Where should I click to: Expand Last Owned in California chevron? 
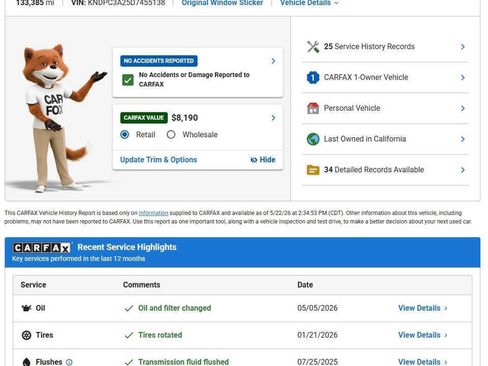coord(463,139)
